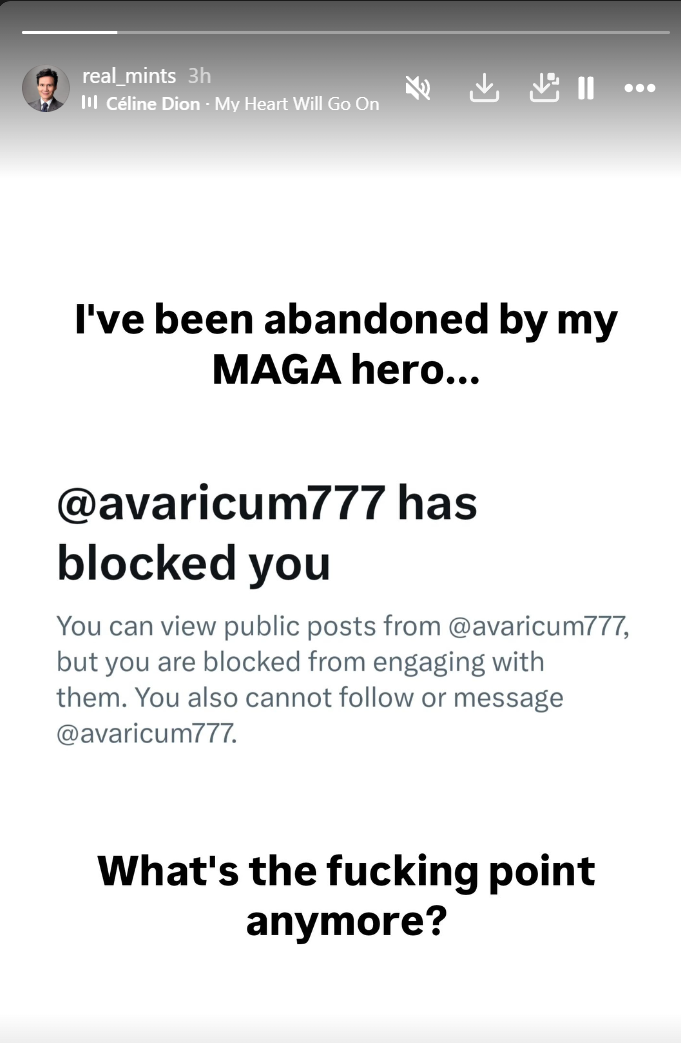Image resolution: width=681 pixels, height=1043 pixels.
Task: Click the "@avaricum777 has blocked you" heading
Action: pyautogui.click(x=267, y=532)
